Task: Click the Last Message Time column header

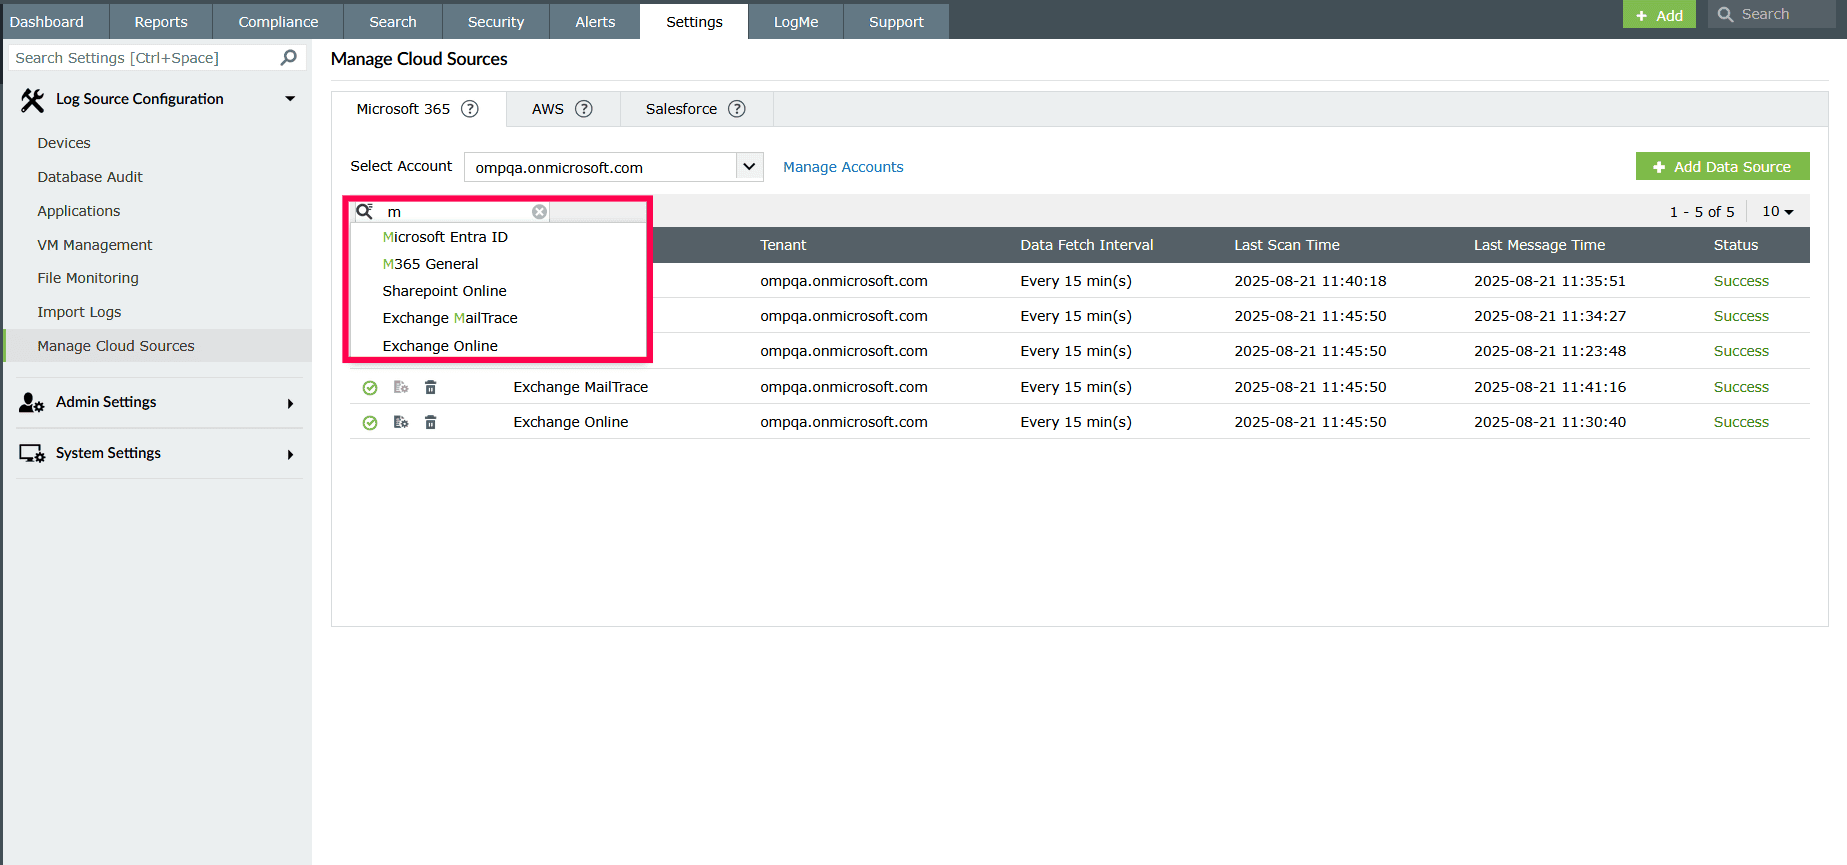Action: (x=1540, y=245)
